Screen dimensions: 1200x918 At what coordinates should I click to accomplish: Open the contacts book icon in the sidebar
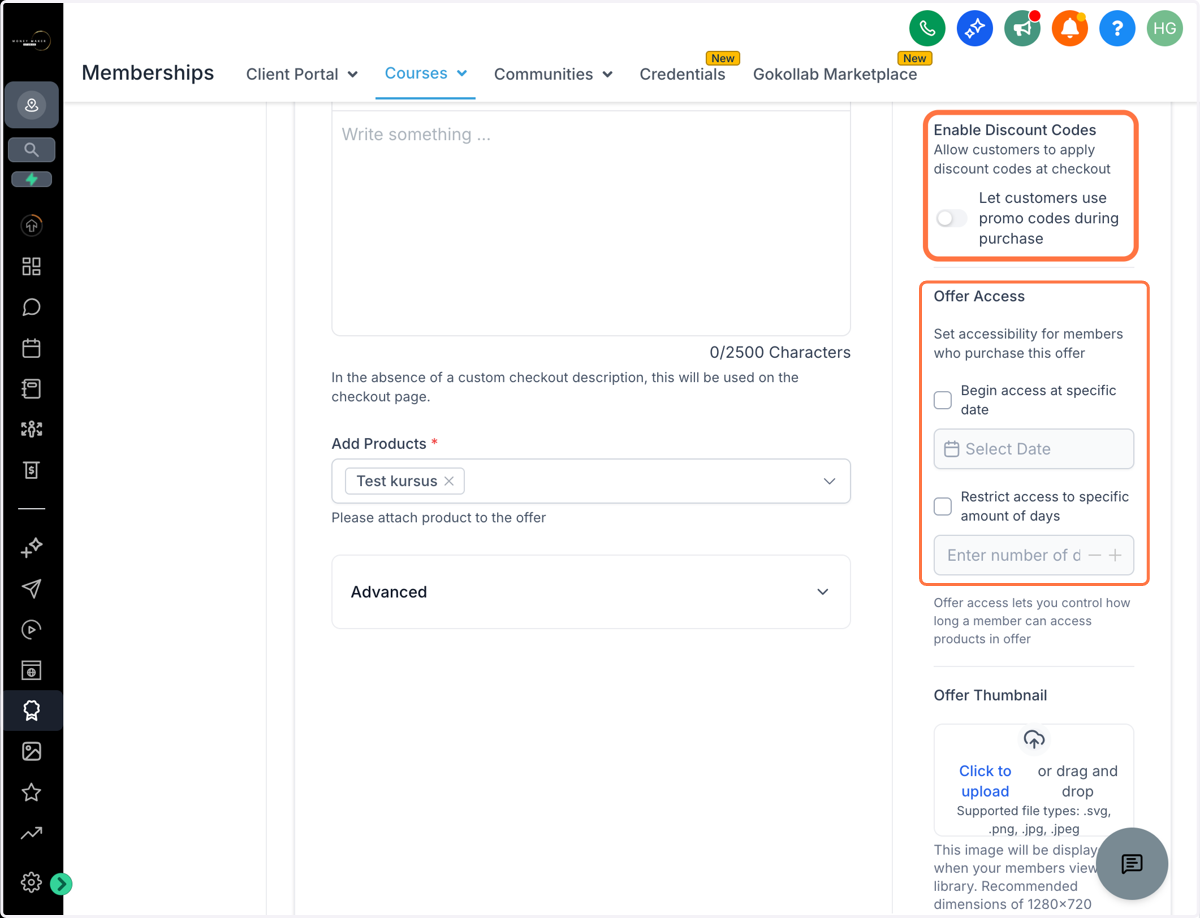[31, 389]
